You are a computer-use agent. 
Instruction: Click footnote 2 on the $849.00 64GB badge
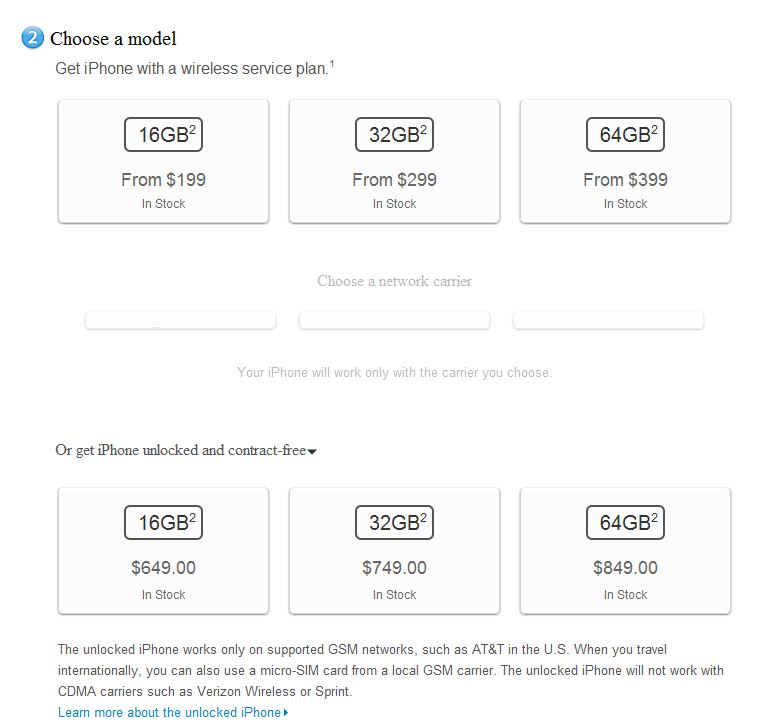click(x=654, y=517)
